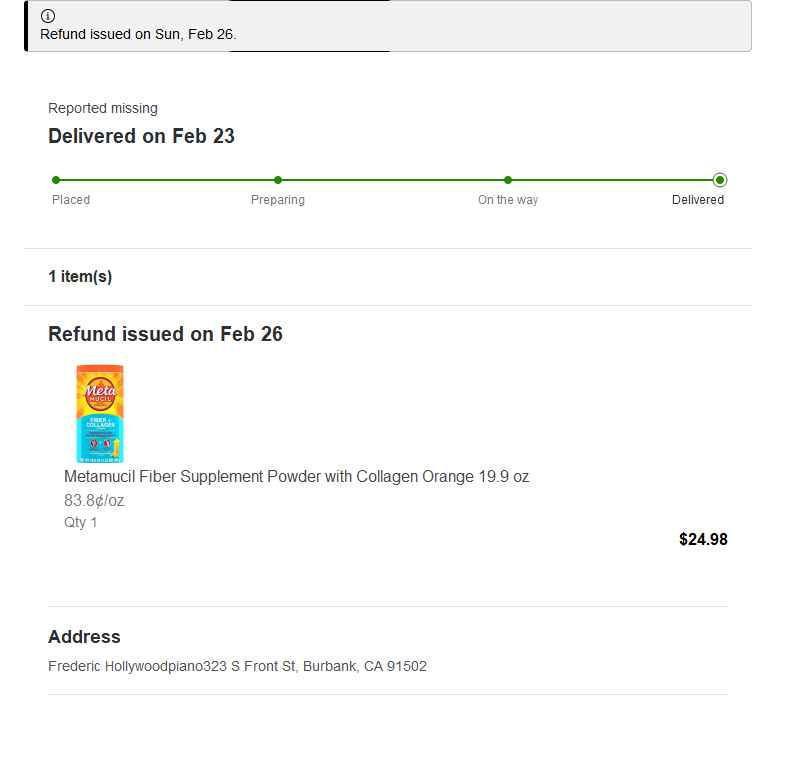The image size is (800, 759).
Task: Click the Qty 1 quantity text
Action: coord(81,522)
